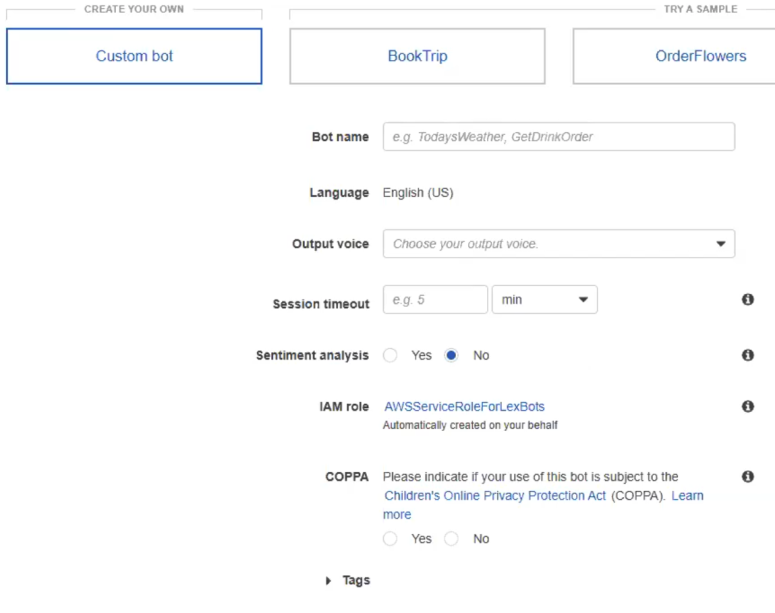775x613 pixels.
Task: Open the IAM role info icon
Action: pos(747,407)
